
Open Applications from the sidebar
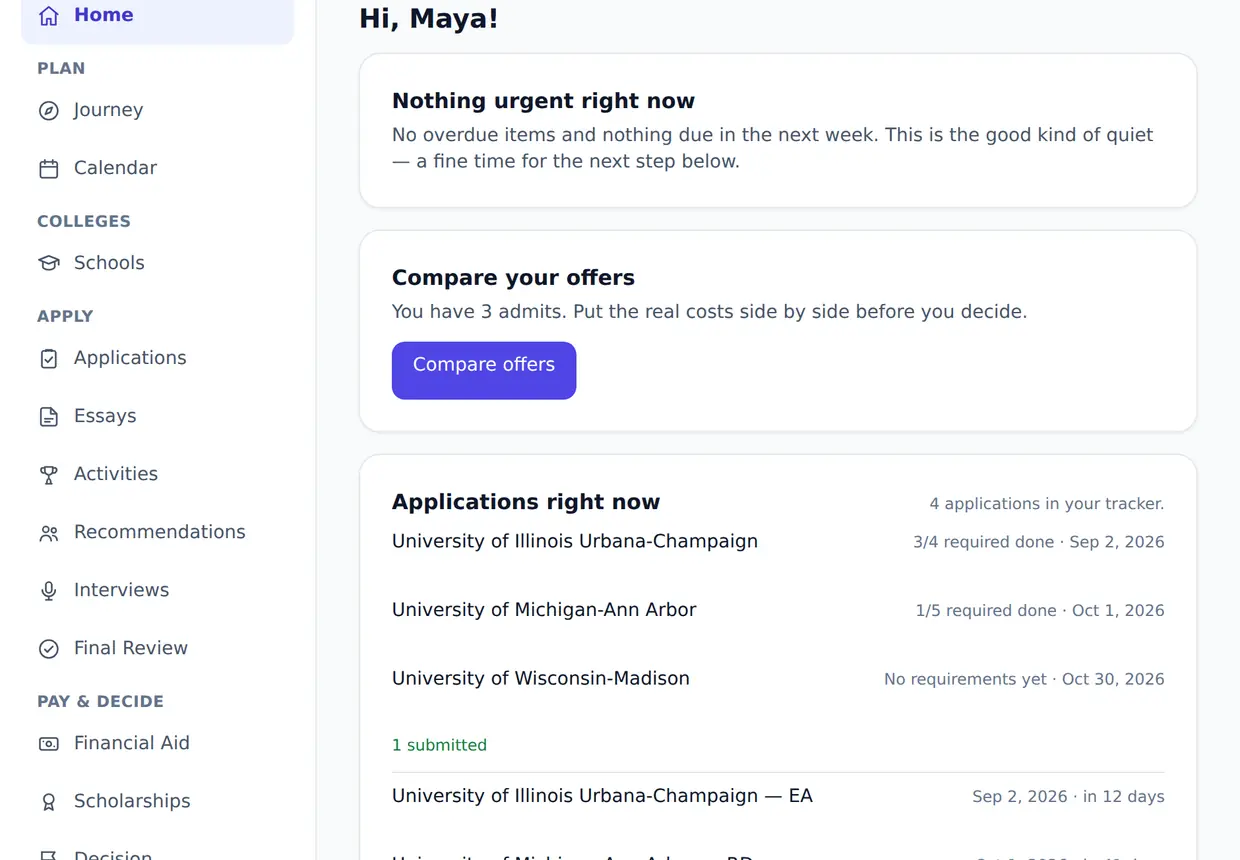click(158, 358)
